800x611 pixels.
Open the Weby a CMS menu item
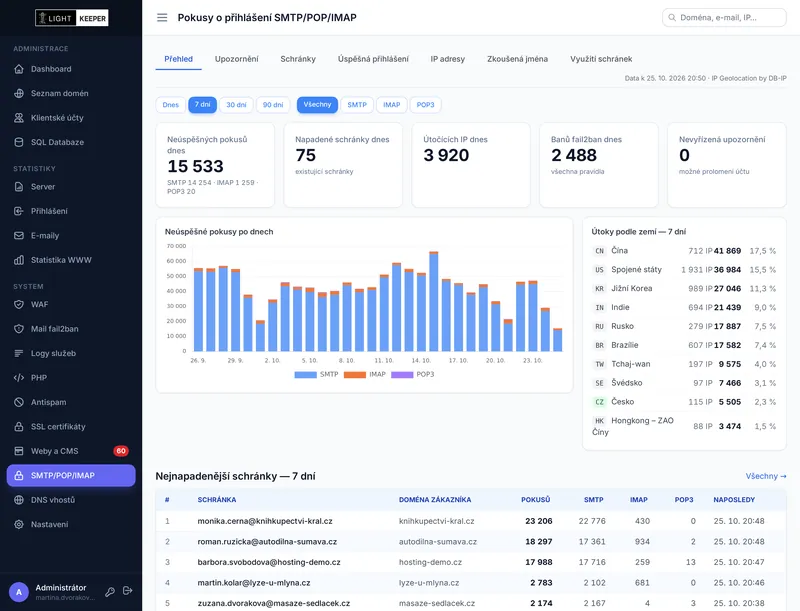point(71,451)
